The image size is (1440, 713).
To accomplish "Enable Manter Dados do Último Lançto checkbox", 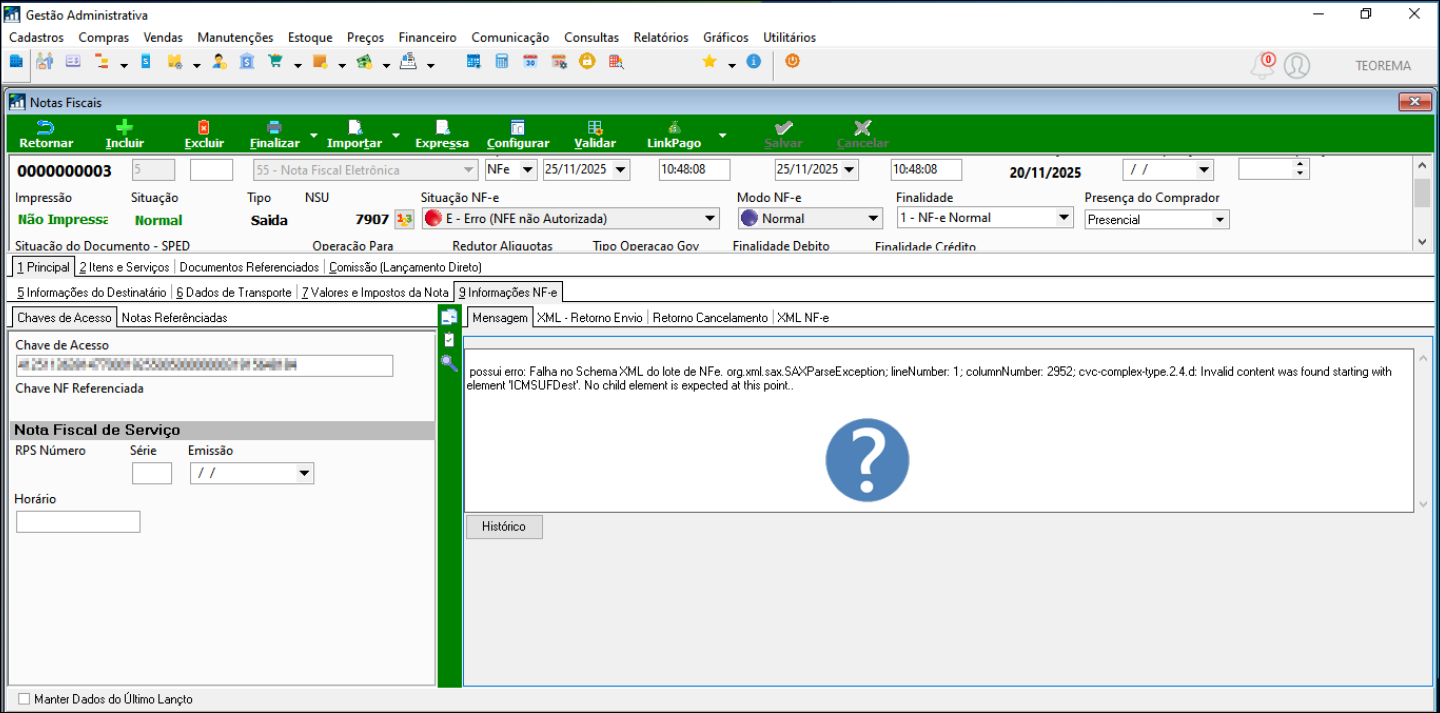I will (x=25, y=699).
